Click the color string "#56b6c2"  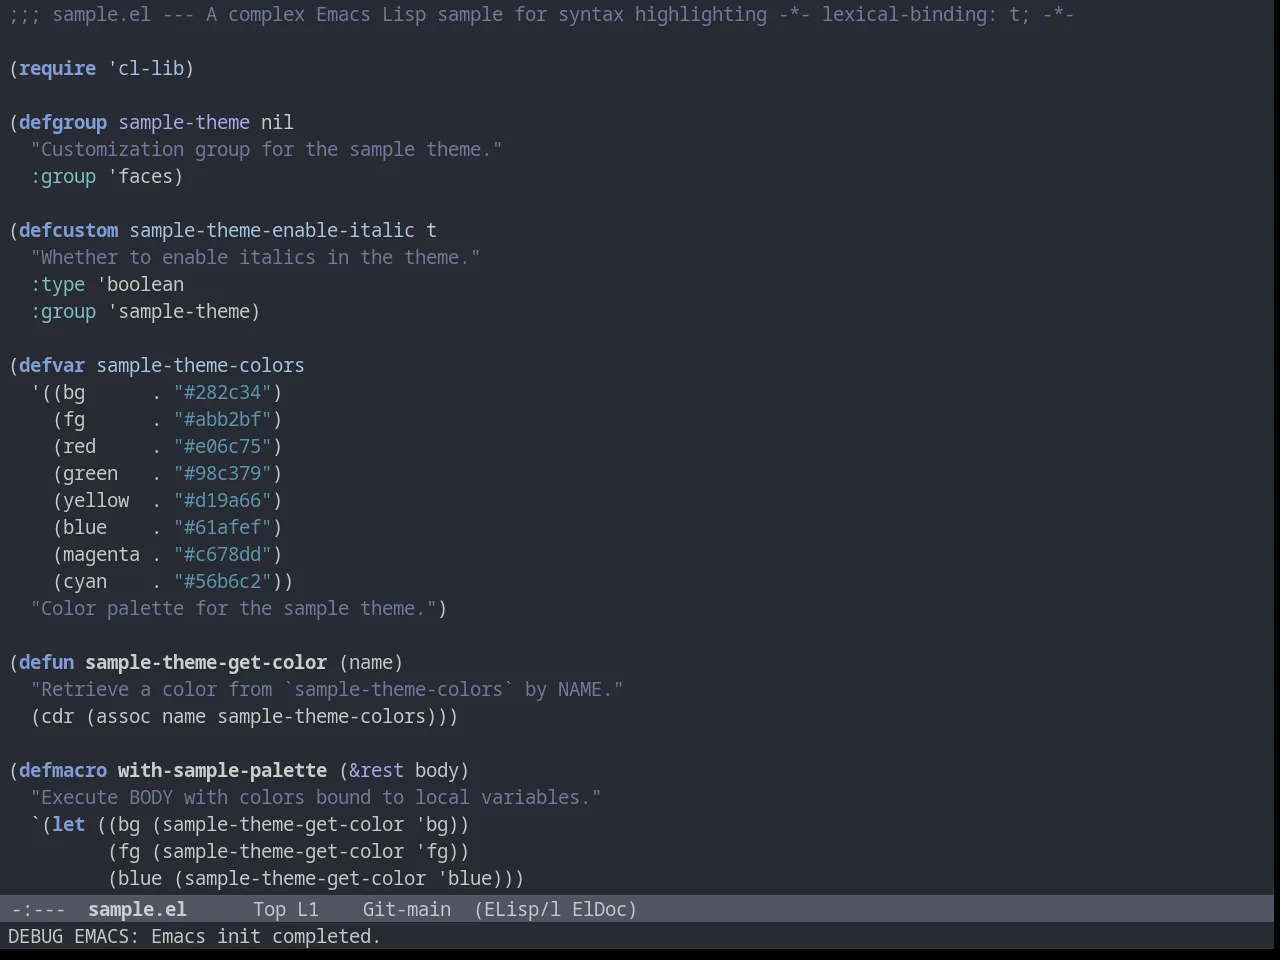[x=222, y=581]
